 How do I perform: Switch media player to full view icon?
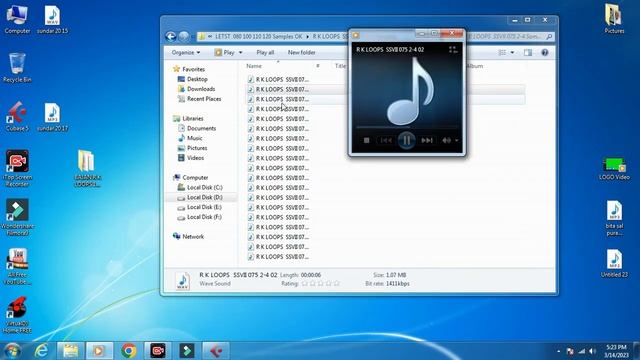point(453,49)
